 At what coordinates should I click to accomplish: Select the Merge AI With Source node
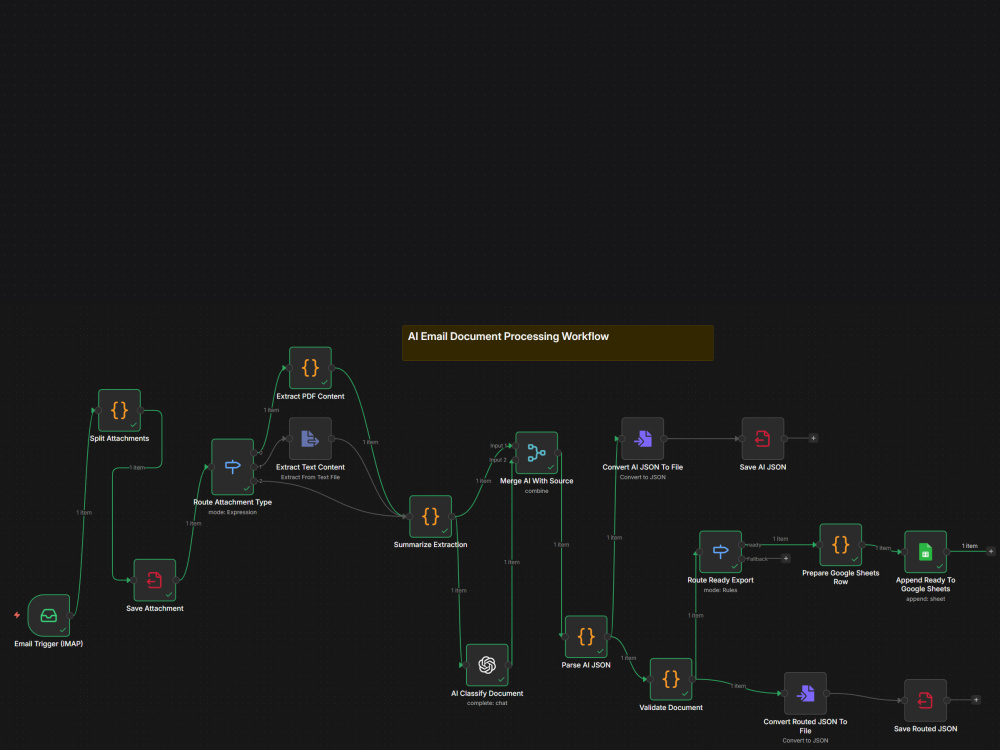[x=536, y=453]
